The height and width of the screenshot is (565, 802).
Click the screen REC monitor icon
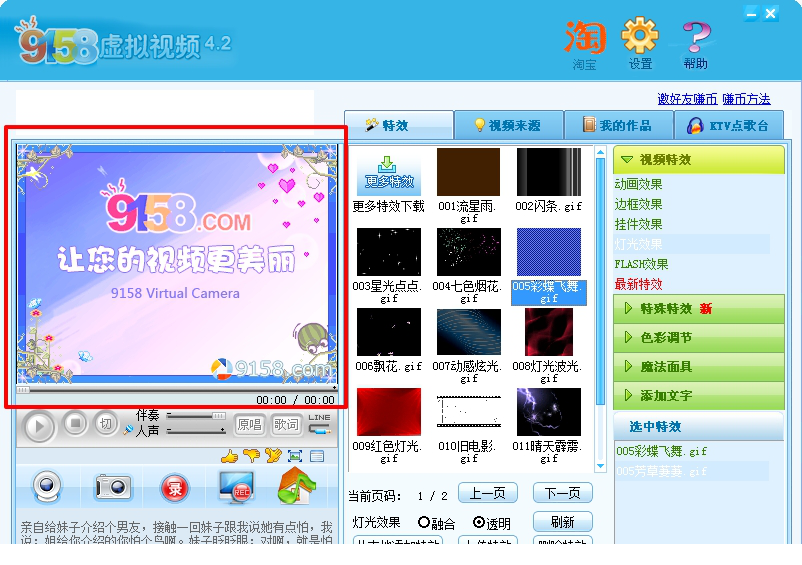click(236, 486)
